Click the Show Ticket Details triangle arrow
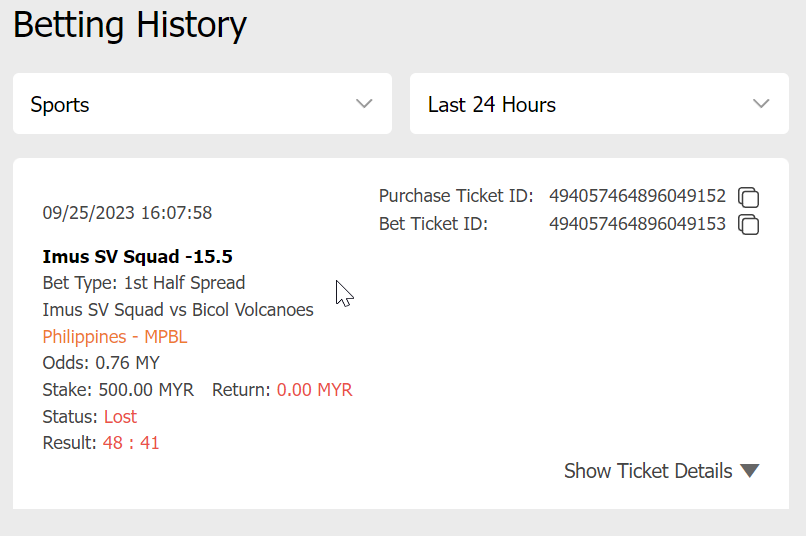This screenshot has height=536, width=806. (x=750, y=471)
